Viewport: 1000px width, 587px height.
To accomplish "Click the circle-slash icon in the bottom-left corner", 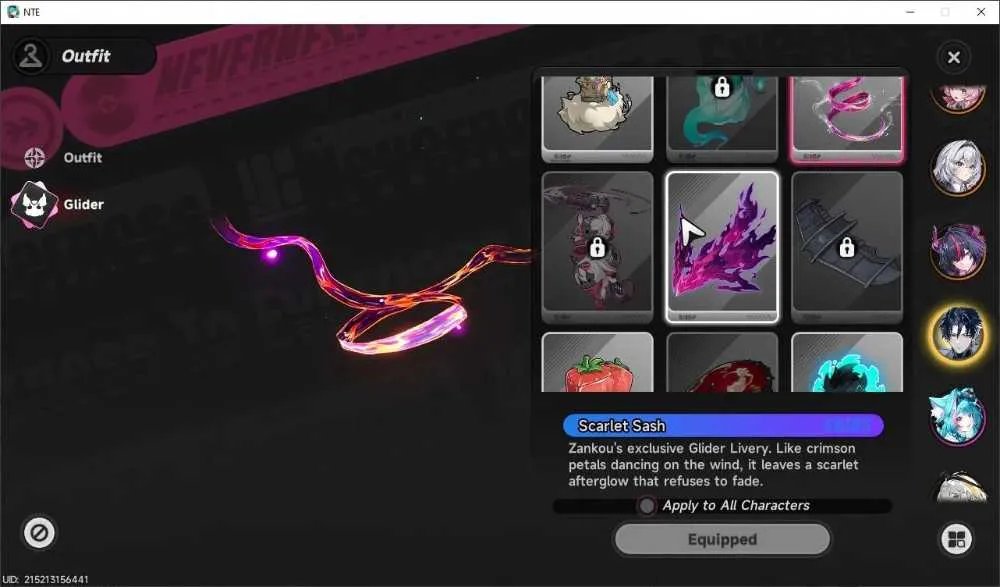I will [x=39, y=532].
